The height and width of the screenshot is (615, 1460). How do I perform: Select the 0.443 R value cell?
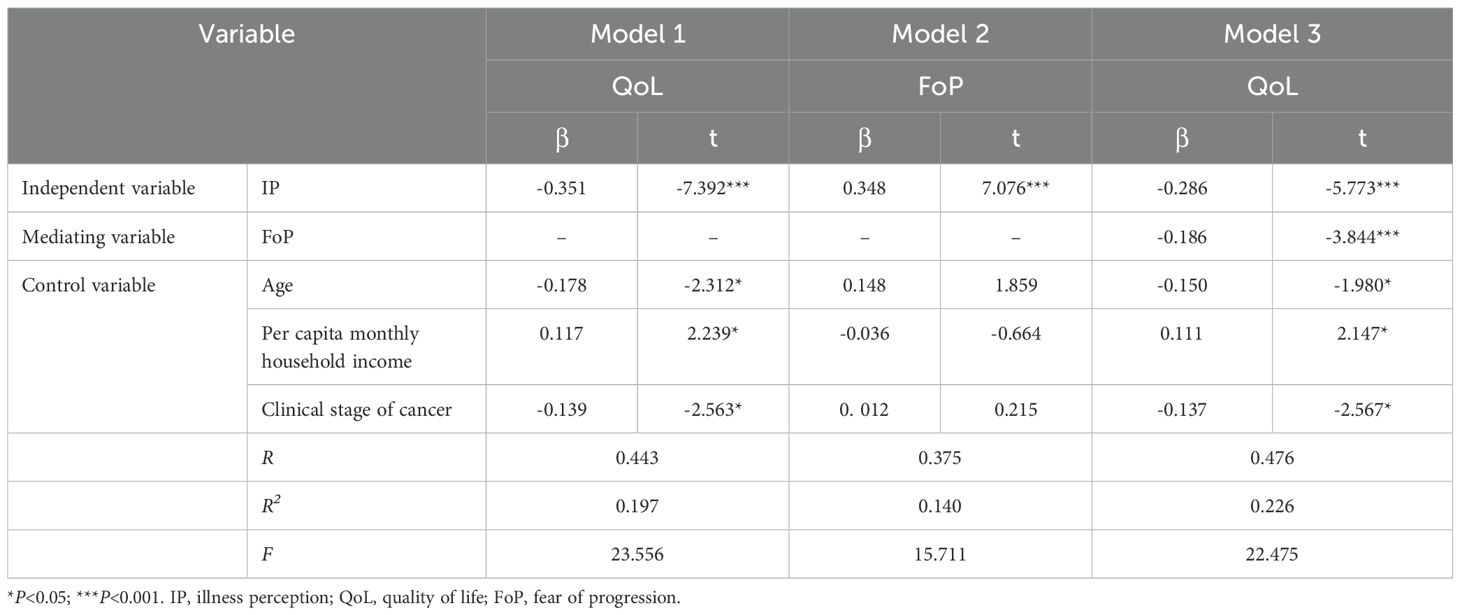coord(637,457)
